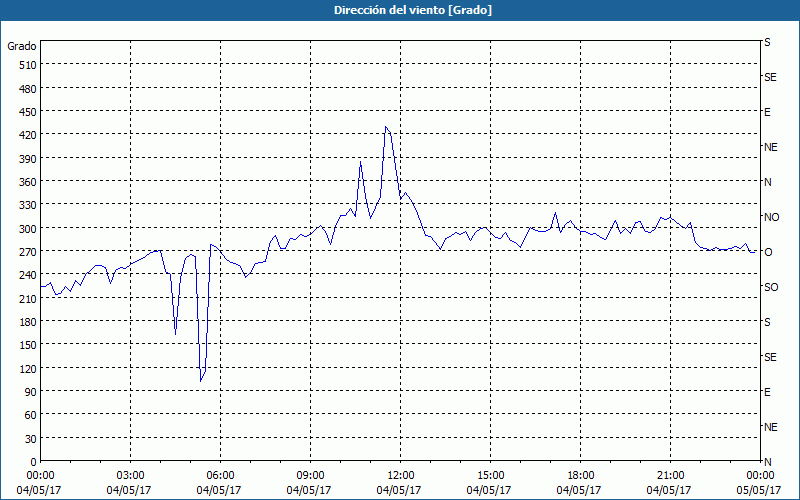Image resolution: width=800 pixels, height=500 pixels.
Task: Click the 'NO' compass label on right axis
Action: 771,217
